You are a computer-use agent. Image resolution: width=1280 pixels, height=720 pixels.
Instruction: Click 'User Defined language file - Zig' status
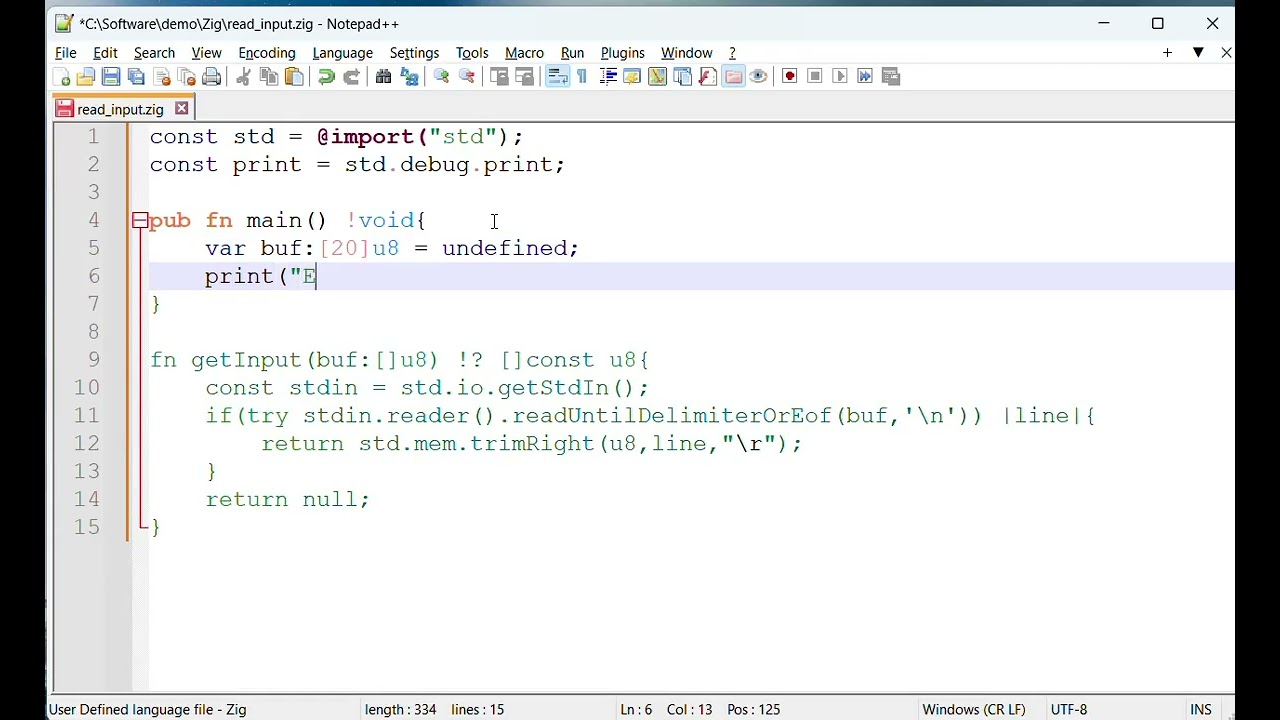pyautogui.click(x=147, y=709)
